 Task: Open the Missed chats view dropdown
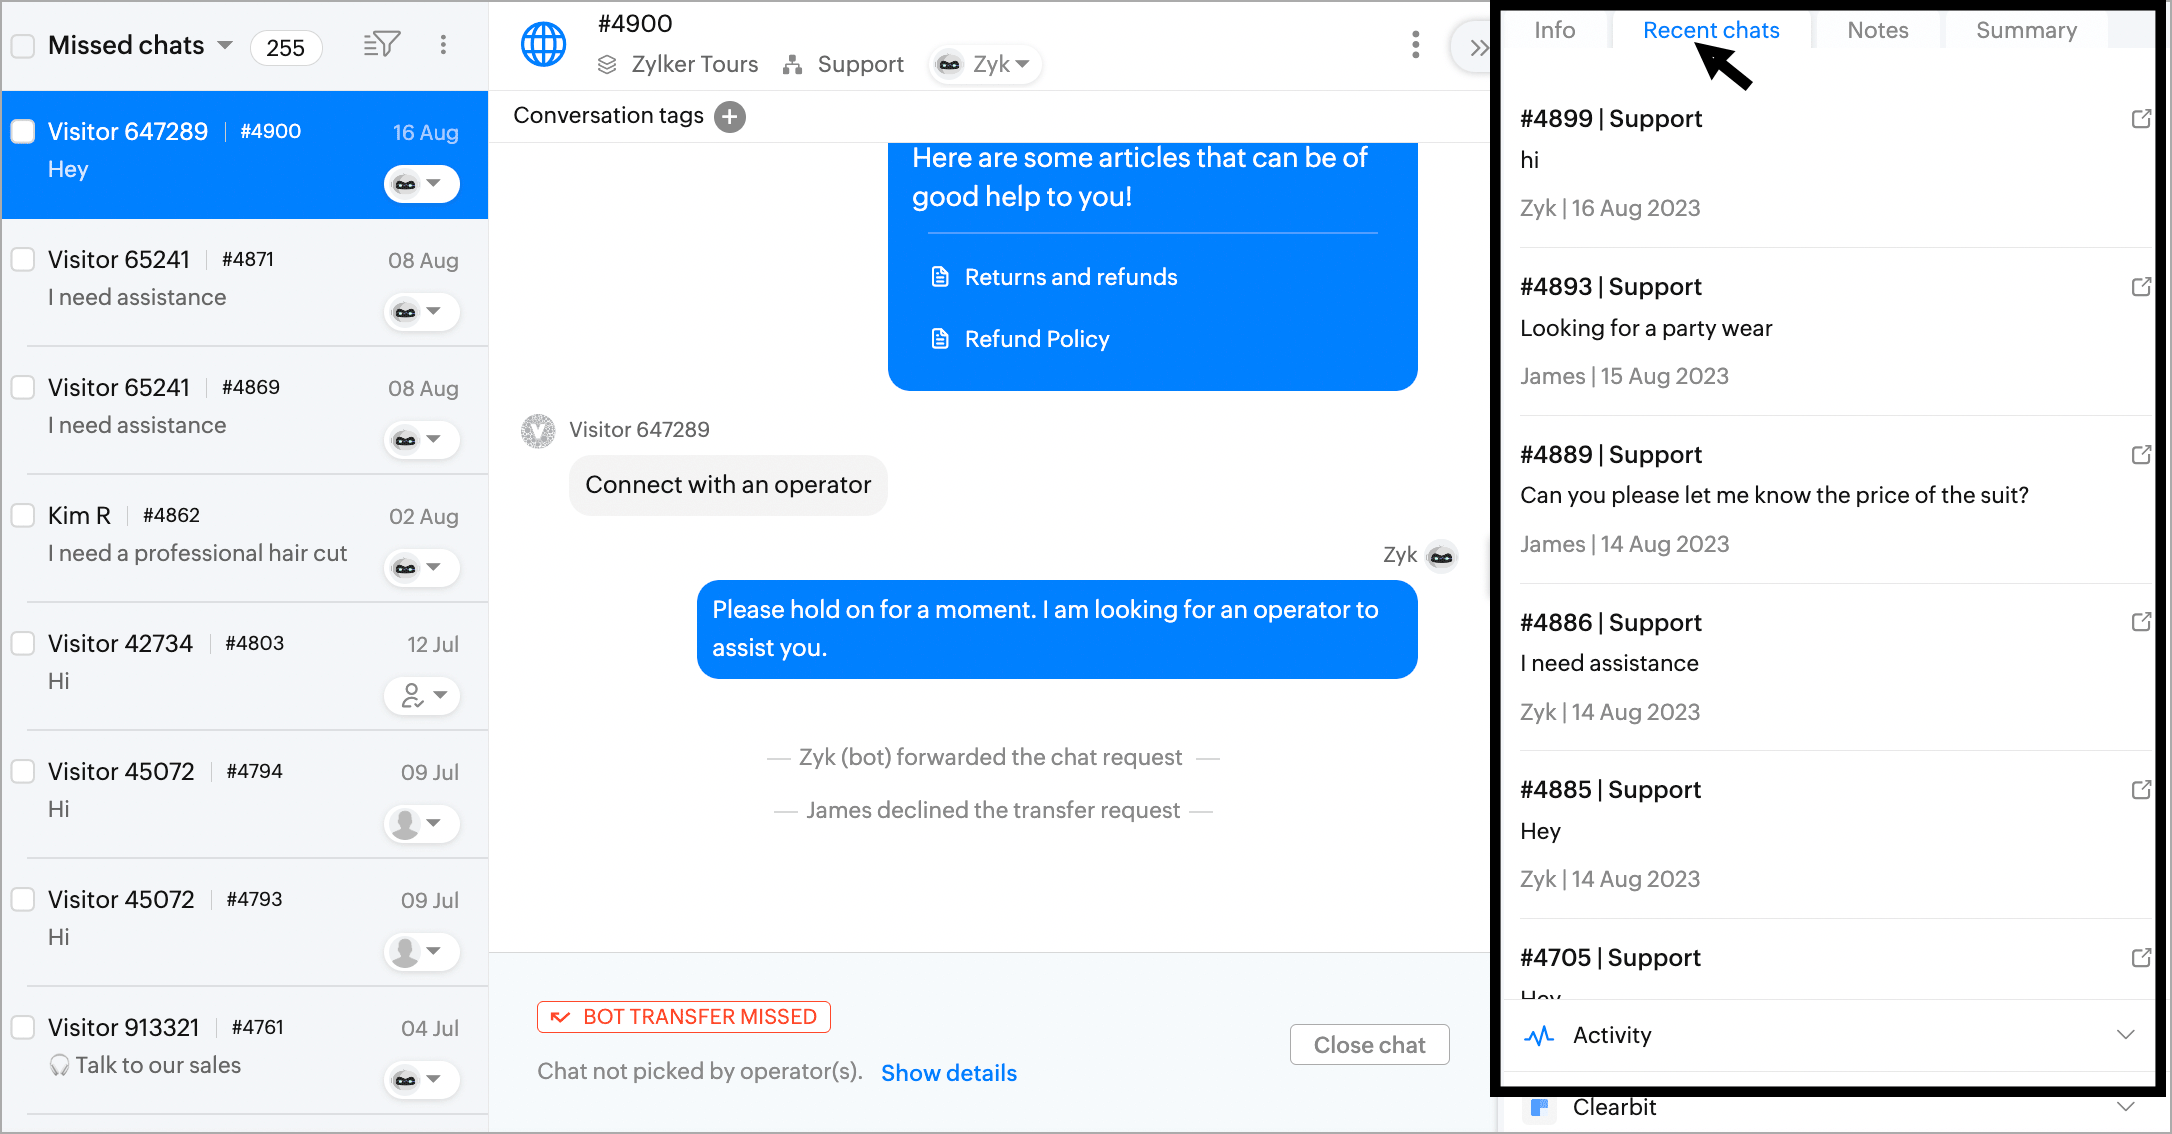click(x=225, y=46)
